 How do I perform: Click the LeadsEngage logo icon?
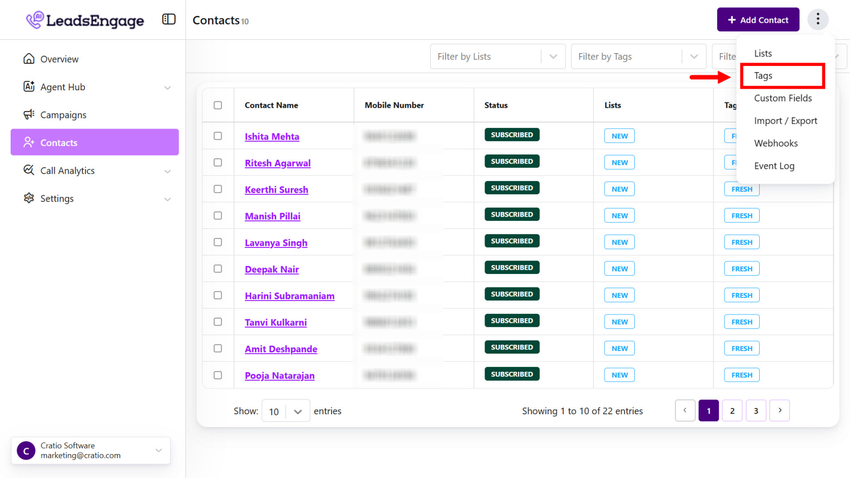pos(35,20)
